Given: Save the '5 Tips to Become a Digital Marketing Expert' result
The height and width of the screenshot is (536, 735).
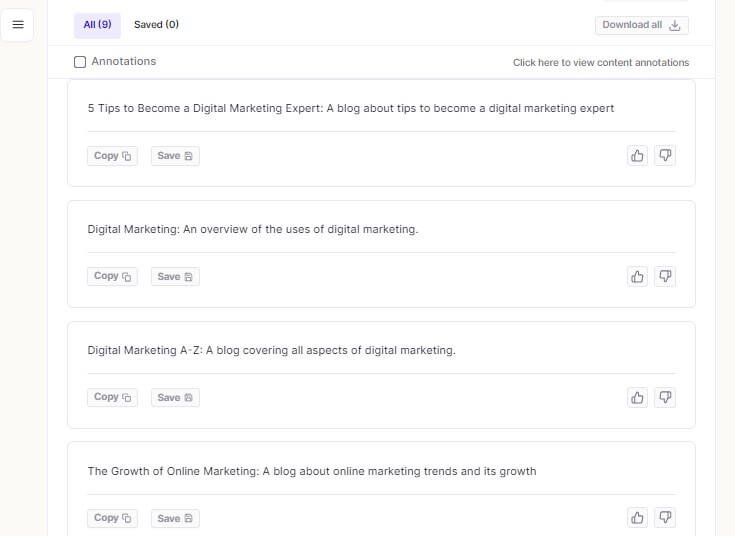Looking at the screenshot, I should coord(175,156).
